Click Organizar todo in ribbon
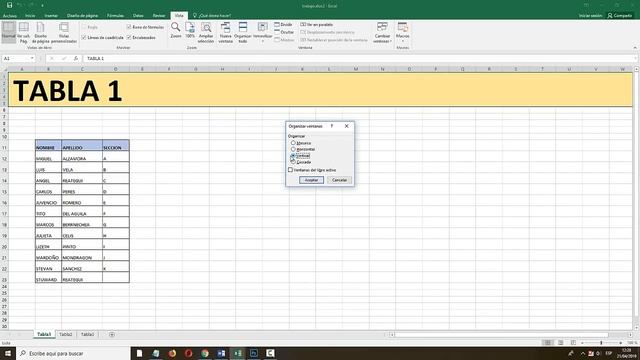The width and height of the screenshot is (640, 360). (x=242, y=33)
